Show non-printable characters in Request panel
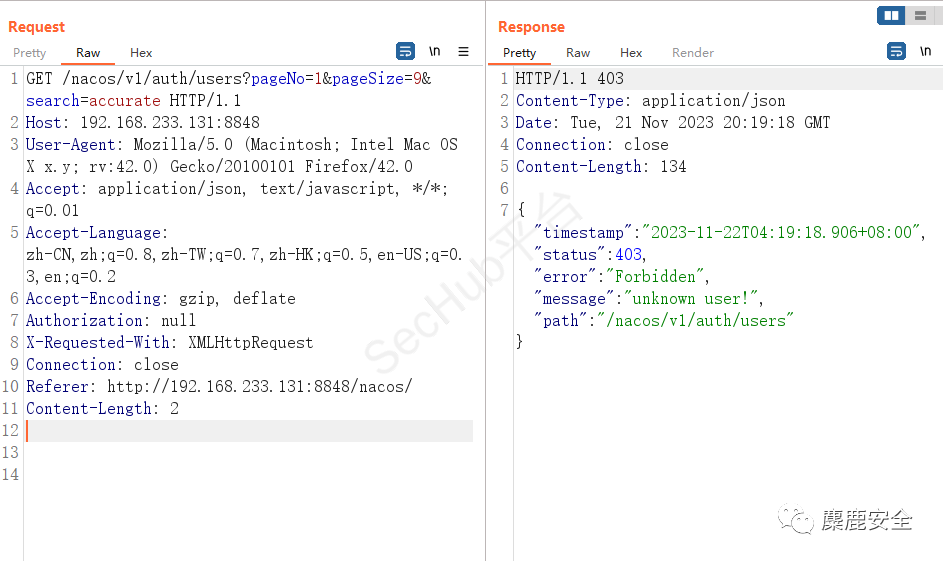 [435, 51]
